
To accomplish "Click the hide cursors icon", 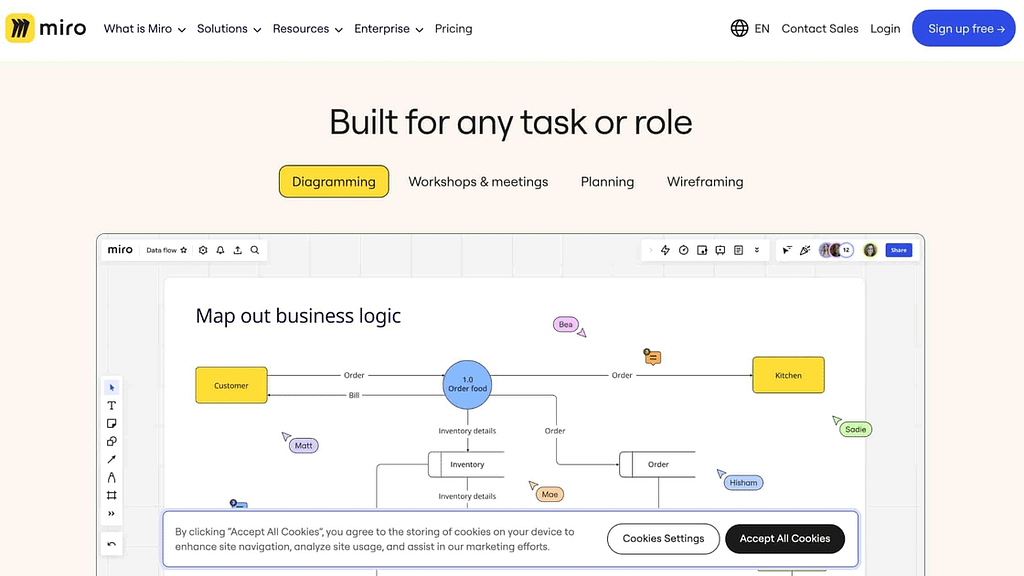I will point(787,250).
